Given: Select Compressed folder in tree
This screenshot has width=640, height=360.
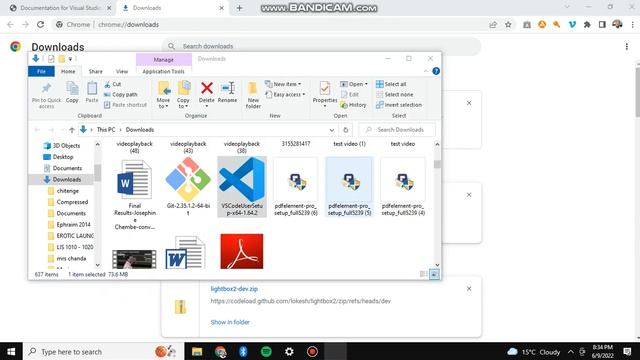Looking at the screenshot, I should tap(68, 202).
